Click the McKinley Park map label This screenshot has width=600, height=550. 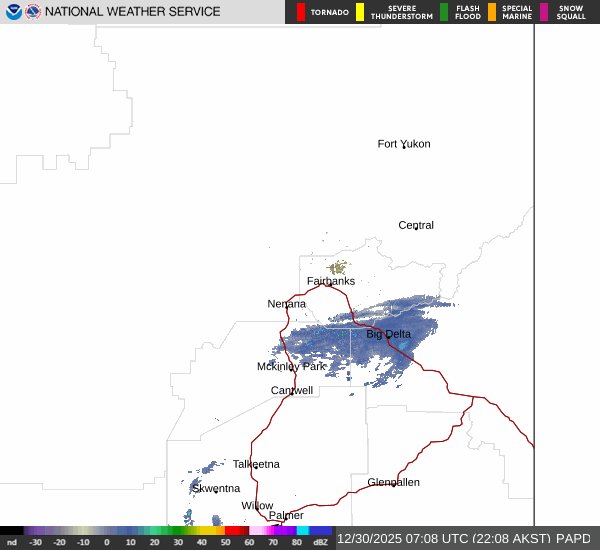pos(291,367)
